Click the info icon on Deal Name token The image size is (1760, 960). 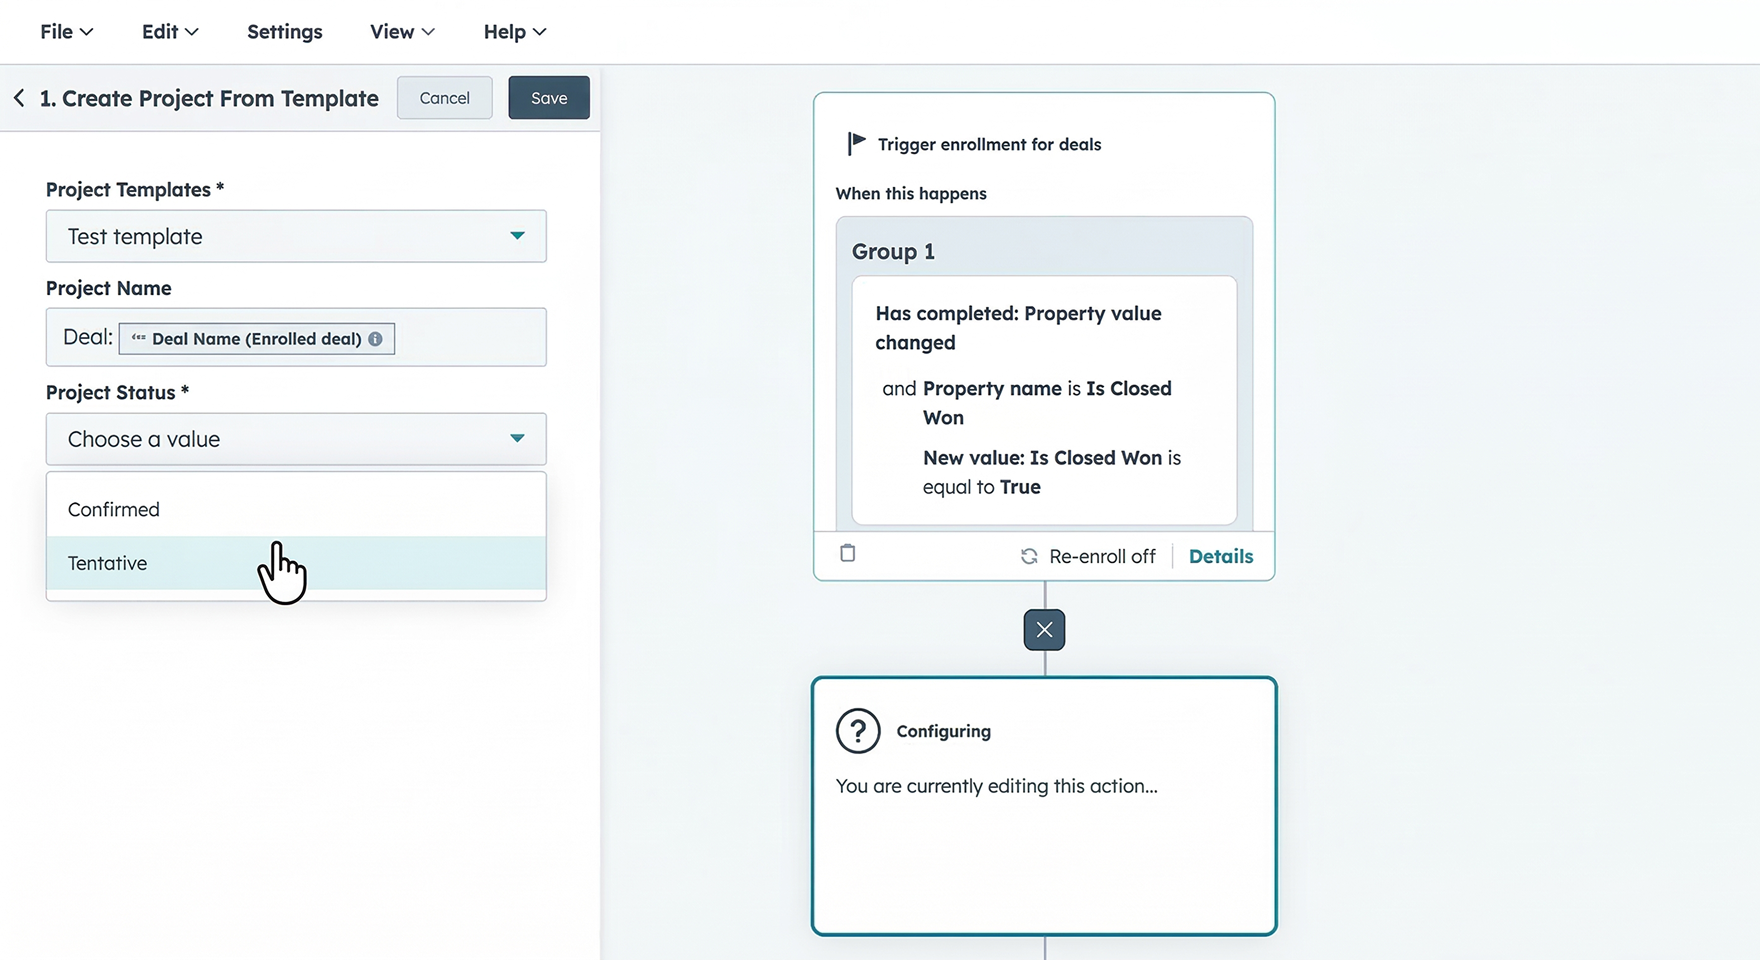(x=375, y=339)
